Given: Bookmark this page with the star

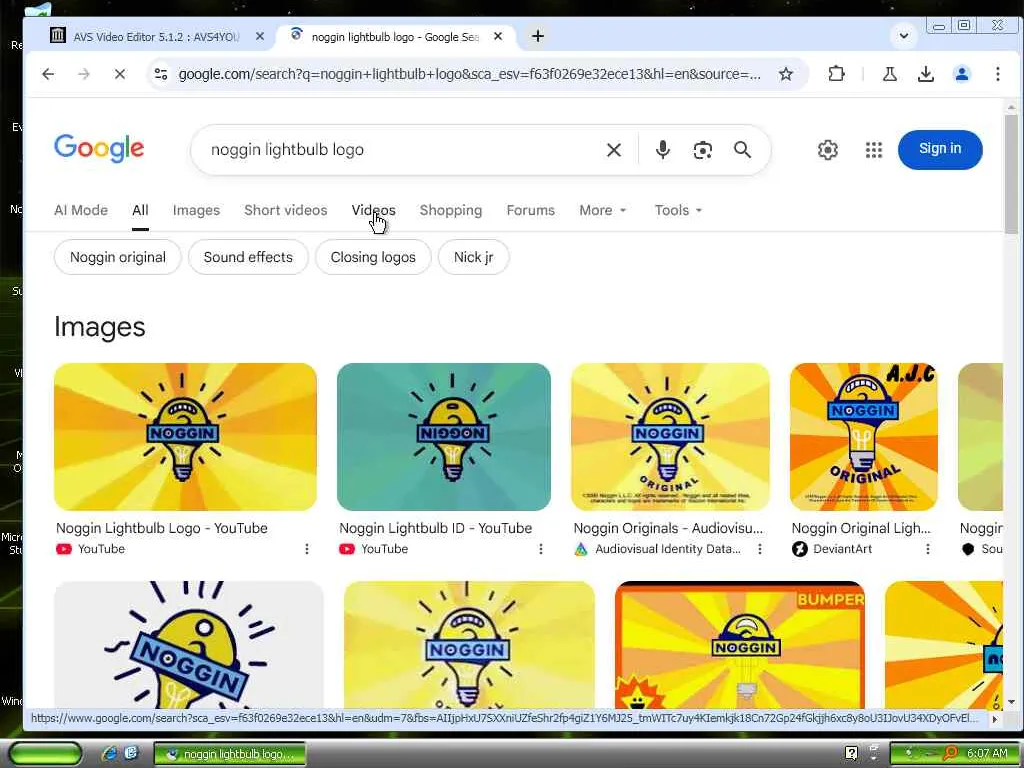Looking at the screenshot, I should coord(786,74).
